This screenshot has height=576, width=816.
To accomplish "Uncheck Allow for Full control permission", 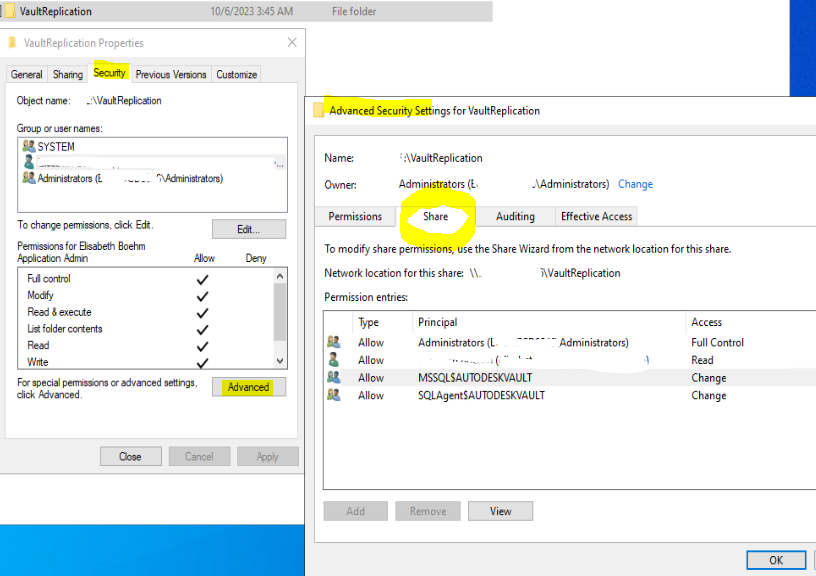I will pyautogui.click(x=203, y=280).
